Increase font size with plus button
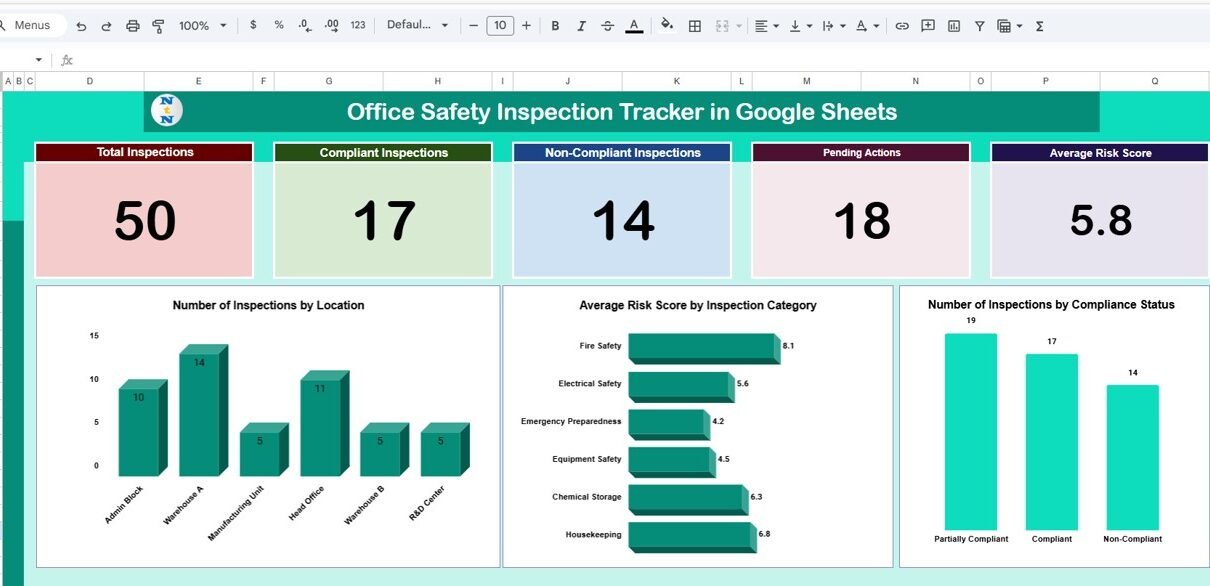The height and width of the screenshot is (586, 1210). tap(526, 26)
